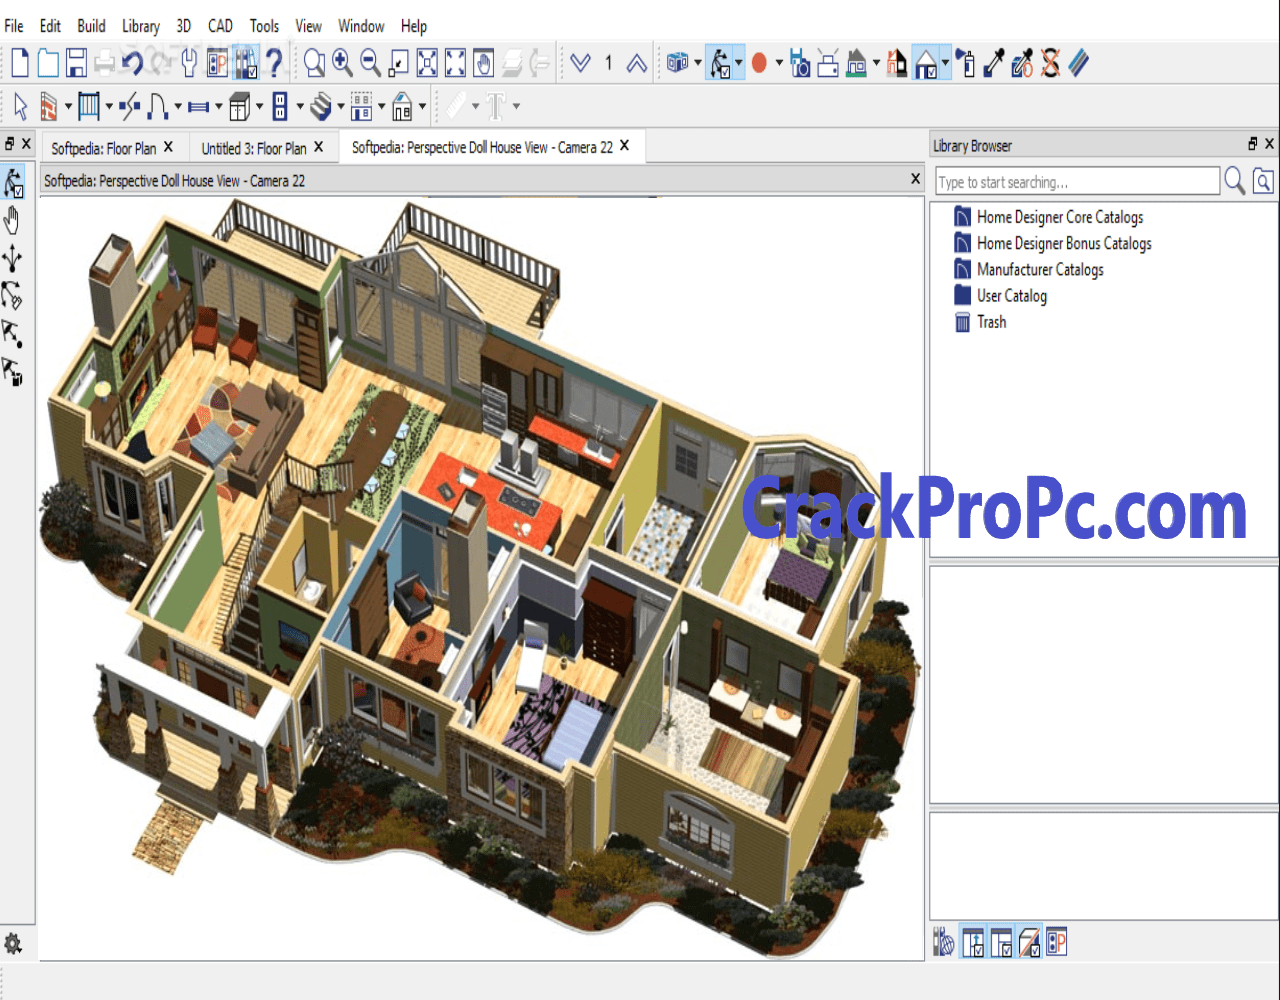Choose the Cabinet tool icon
Screen dimensions: 1280x1000
click(x=238, y=106)
